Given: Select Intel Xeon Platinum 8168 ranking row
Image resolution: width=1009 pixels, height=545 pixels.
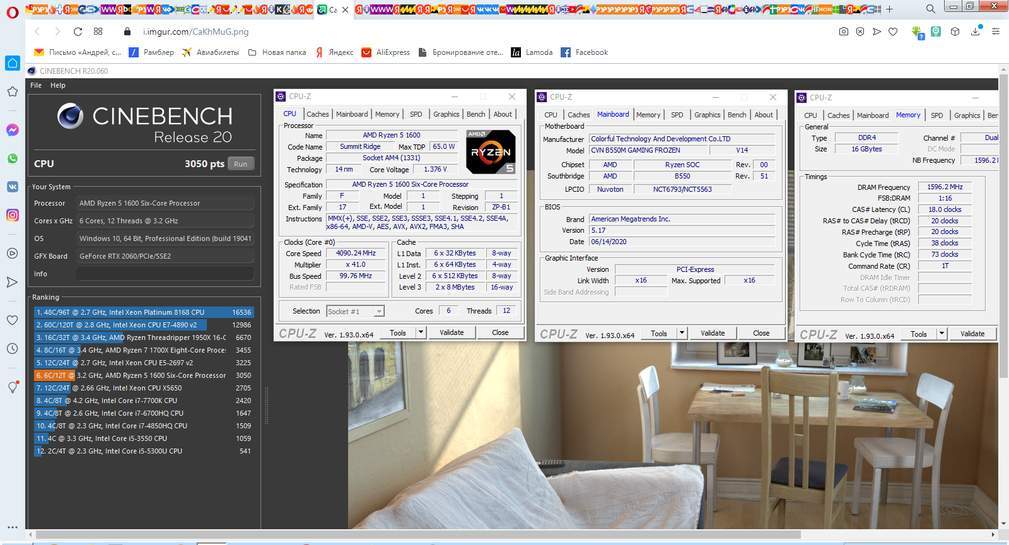Looking at the screenshot, I should pyautogui.click(x=143, y=312).
